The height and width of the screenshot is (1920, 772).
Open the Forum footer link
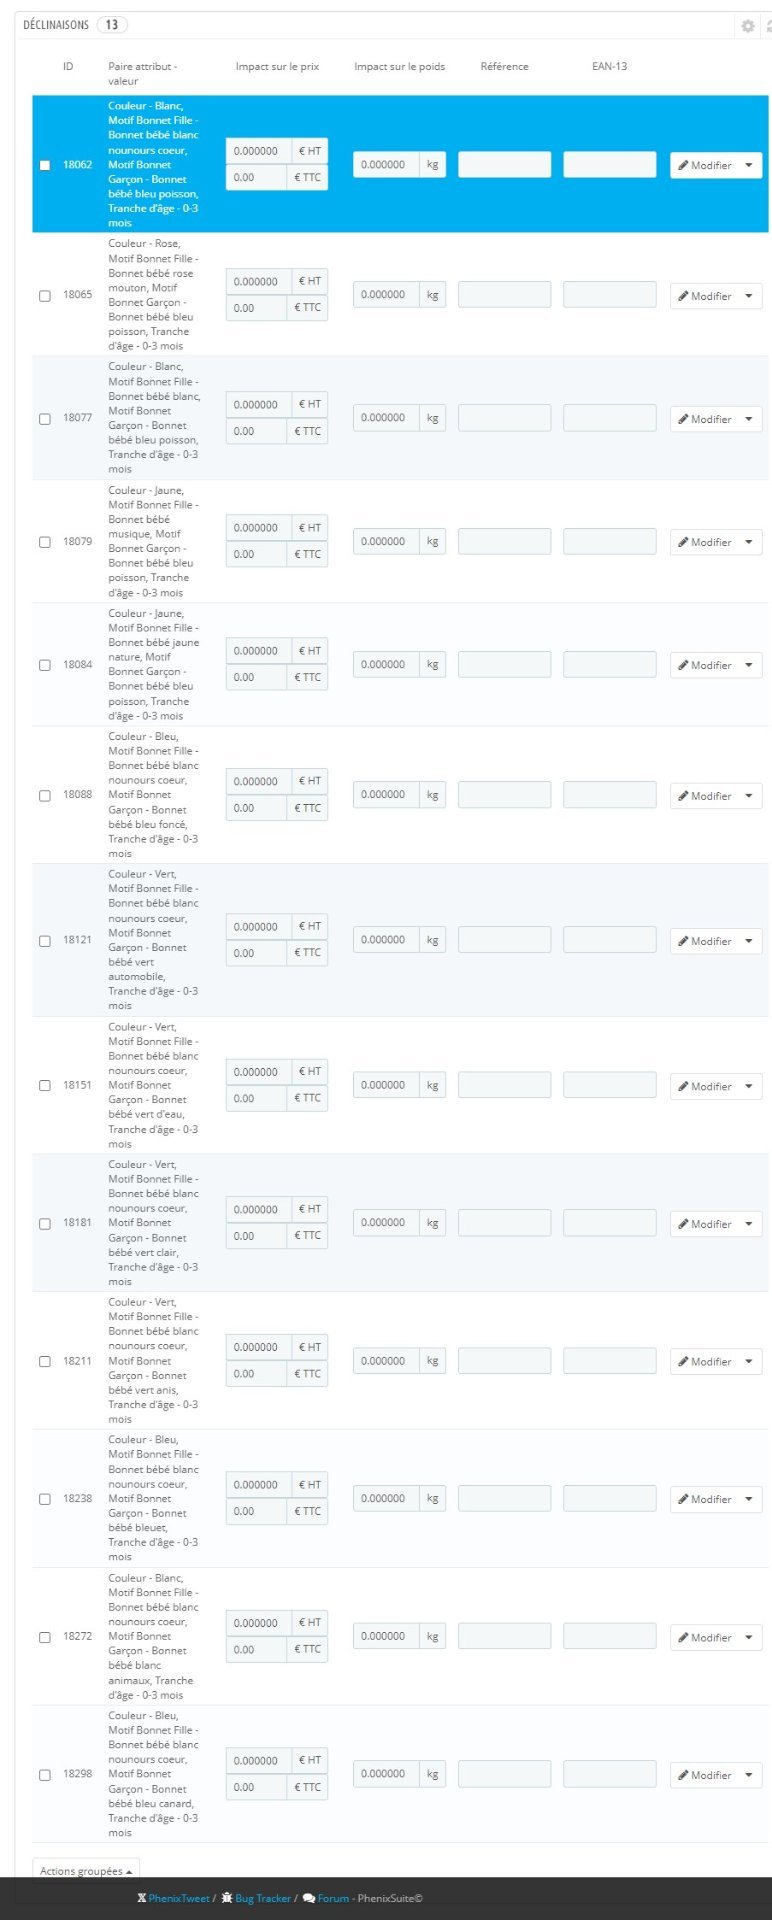(x=334, y=1898)
